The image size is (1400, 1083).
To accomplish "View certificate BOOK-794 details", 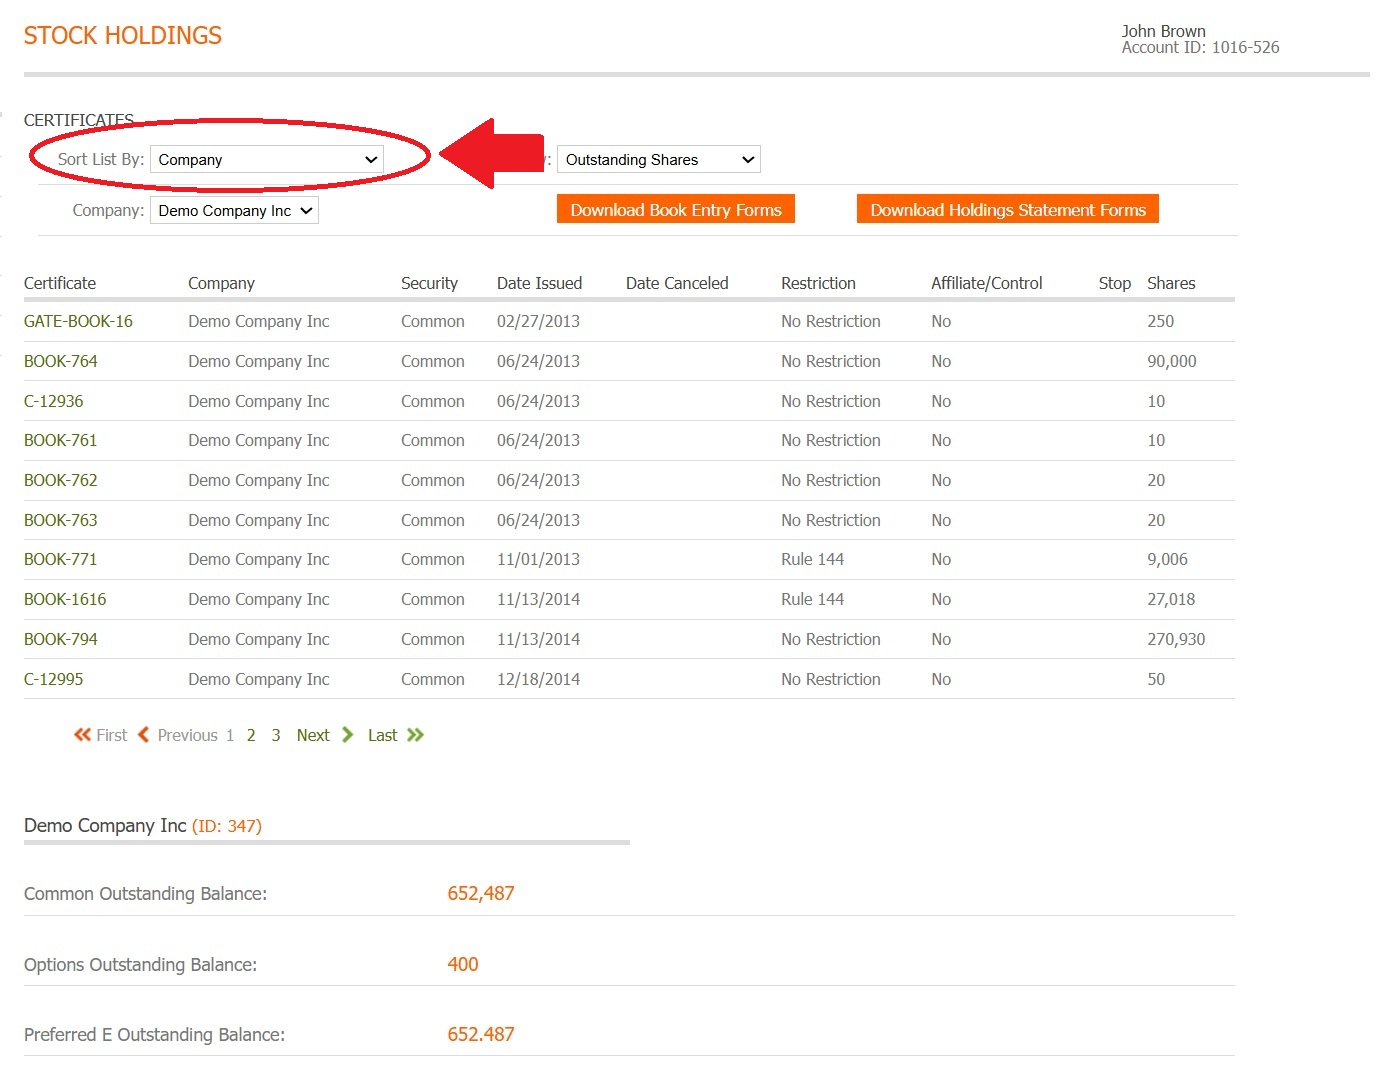I will (61, 640).
